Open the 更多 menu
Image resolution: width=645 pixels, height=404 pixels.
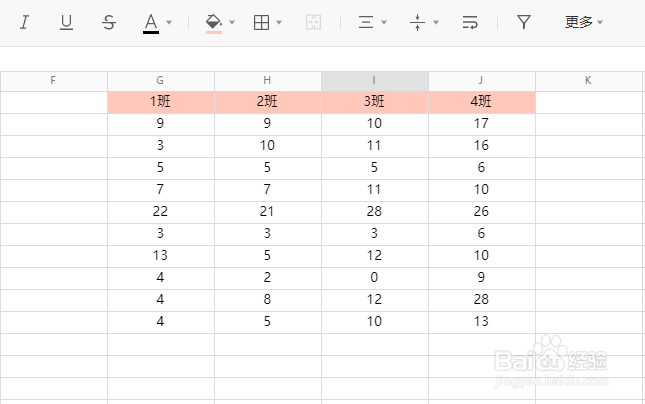(x=583, y=22)
